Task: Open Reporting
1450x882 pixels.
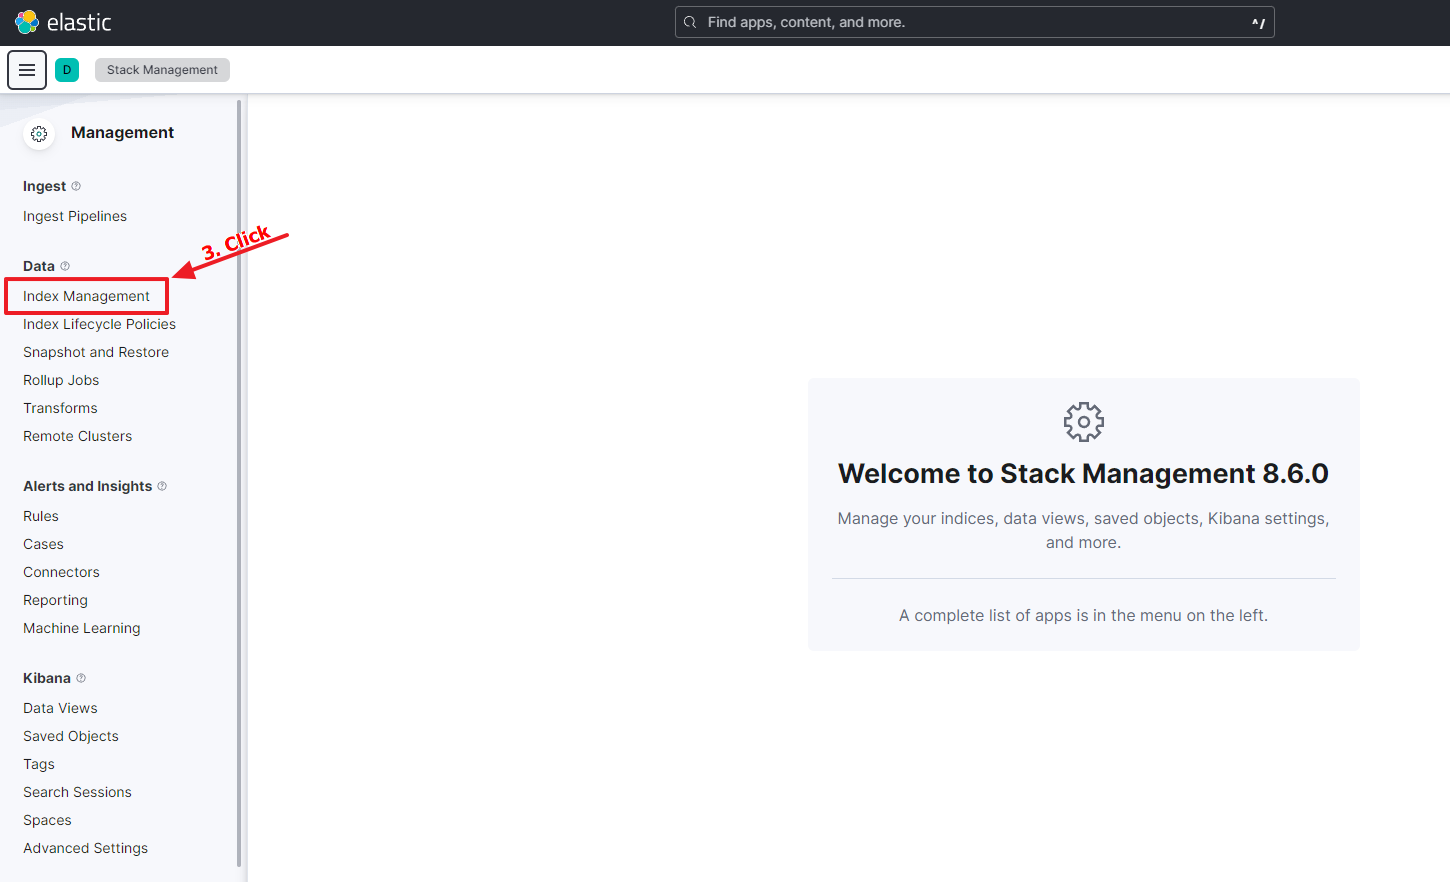Action: click(55, 600)
